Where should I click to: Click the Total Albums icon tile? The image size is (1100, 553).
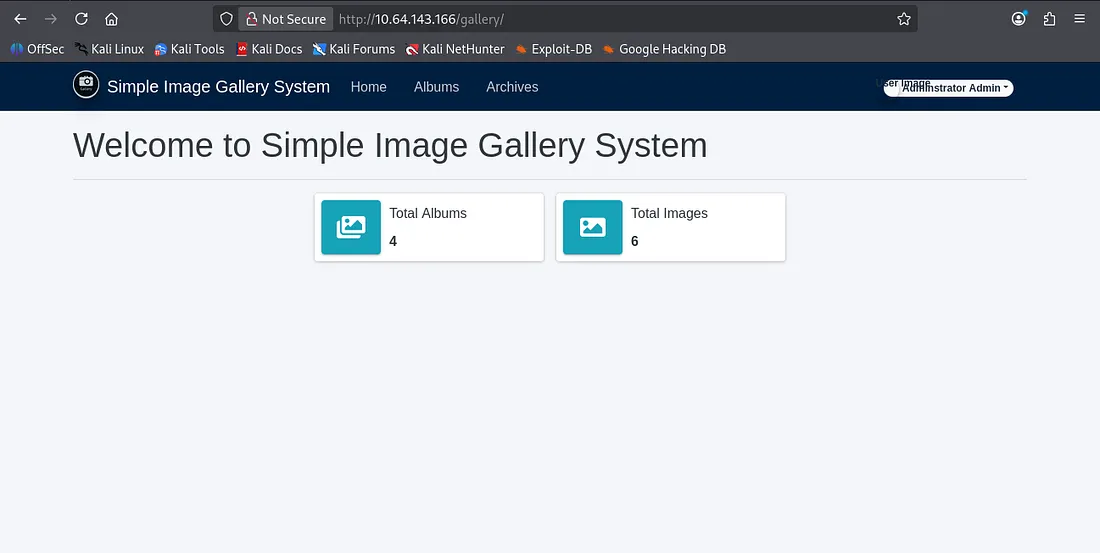[x=351, y=227]
